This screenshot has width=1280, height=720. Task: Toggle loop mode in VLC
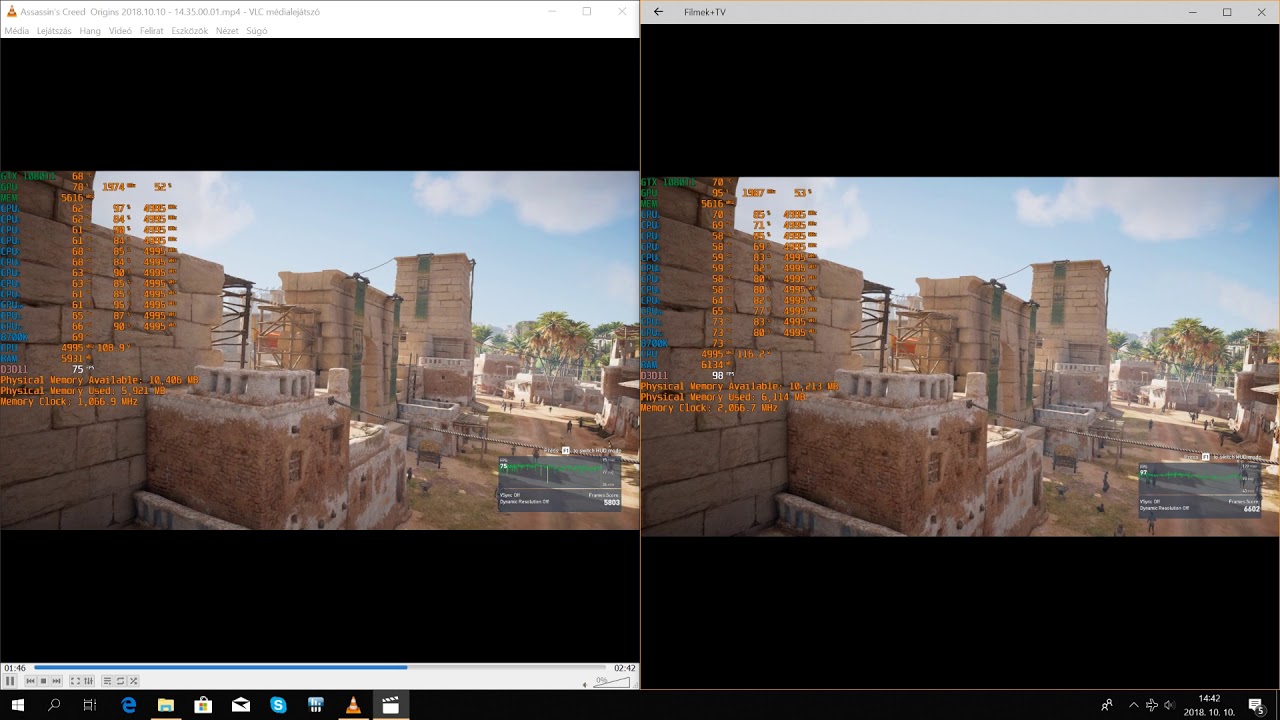tap(120, 681)
